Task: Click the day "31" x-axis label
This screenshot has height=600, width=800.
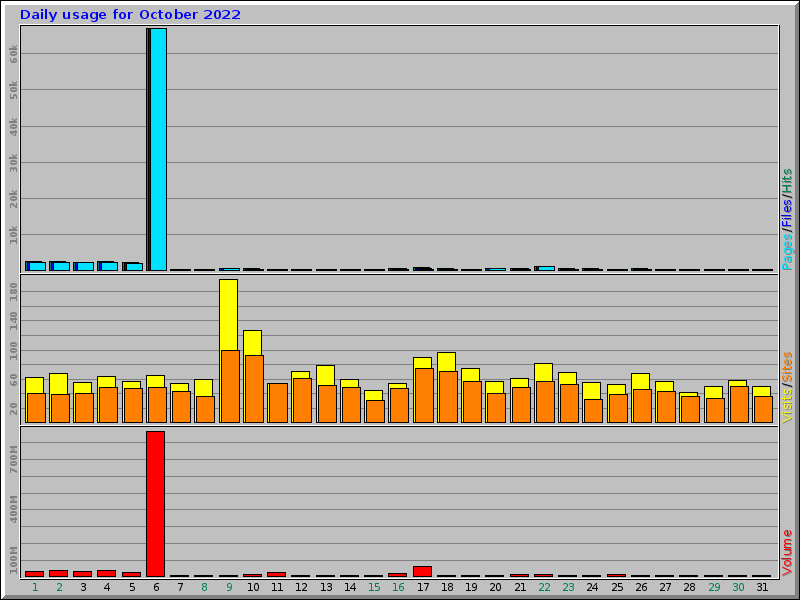Action: (762, 587)
